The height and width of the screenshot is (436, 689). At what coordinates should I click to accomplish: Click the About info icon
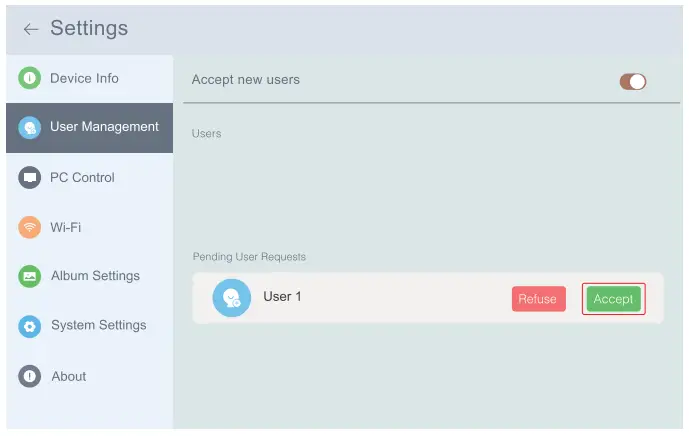tap(30, 377)
